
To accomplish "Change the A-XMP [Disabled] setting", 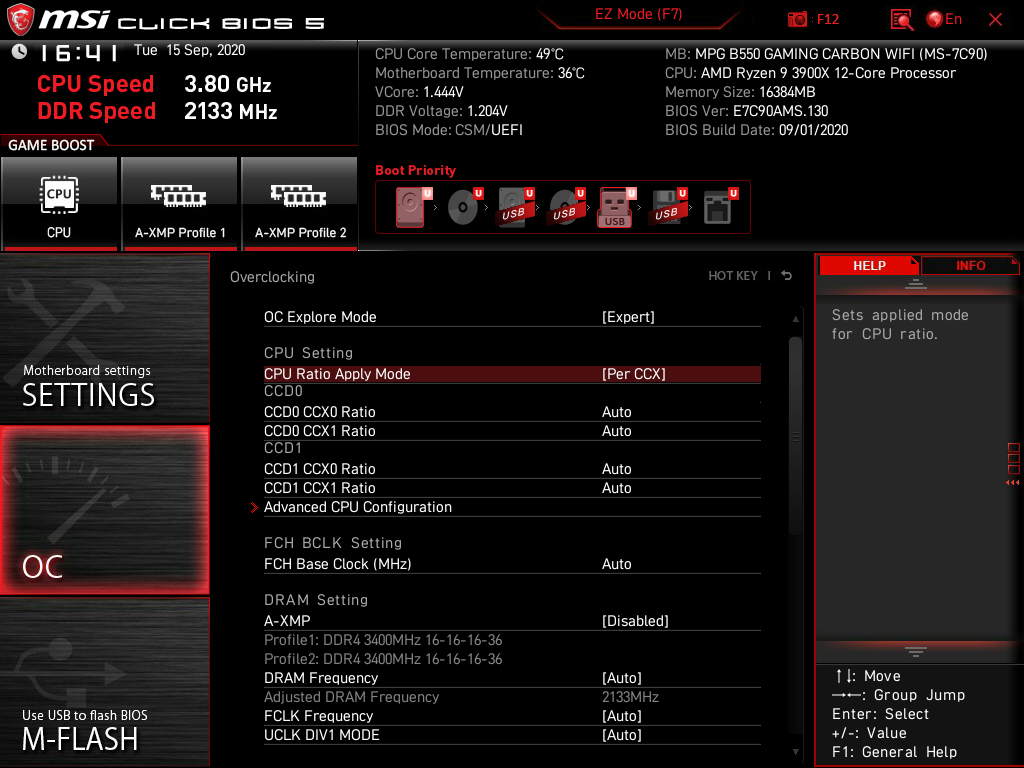I will coord(512,621).
